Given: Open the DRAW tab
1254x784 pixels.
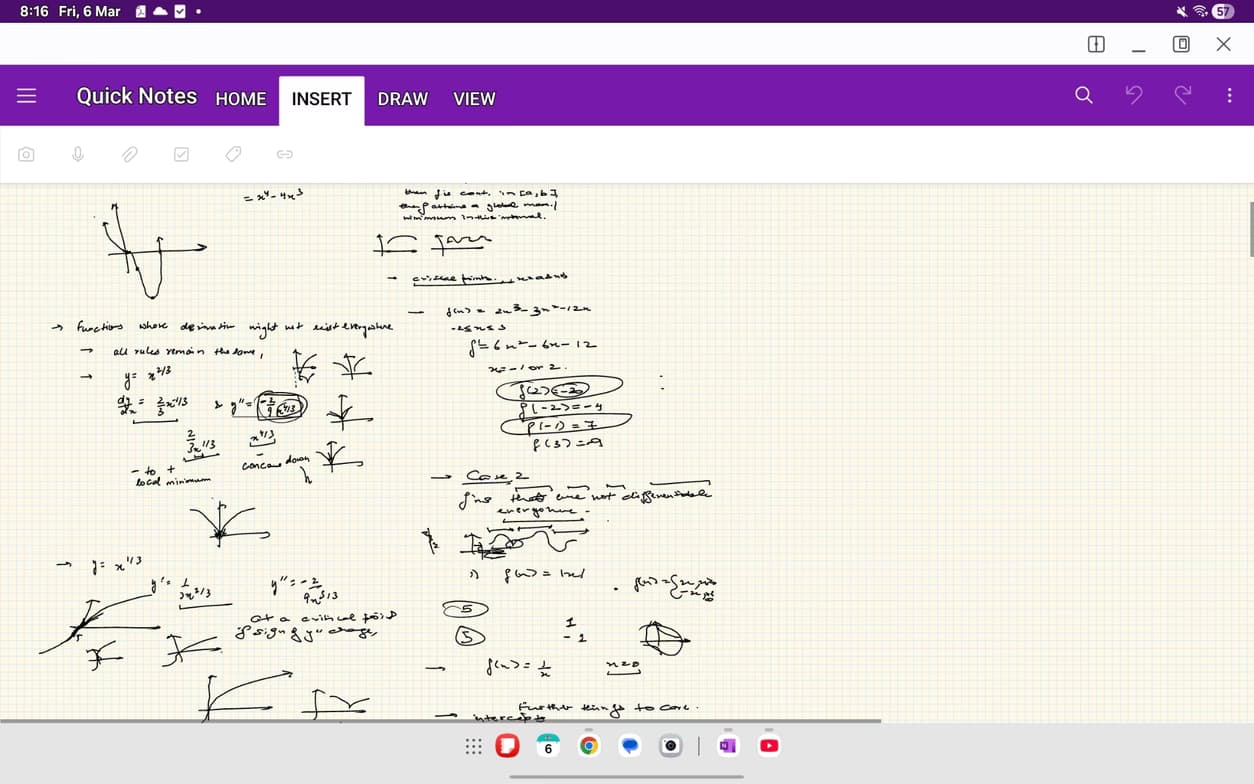Looking at the screenshot, I should 402,99.
